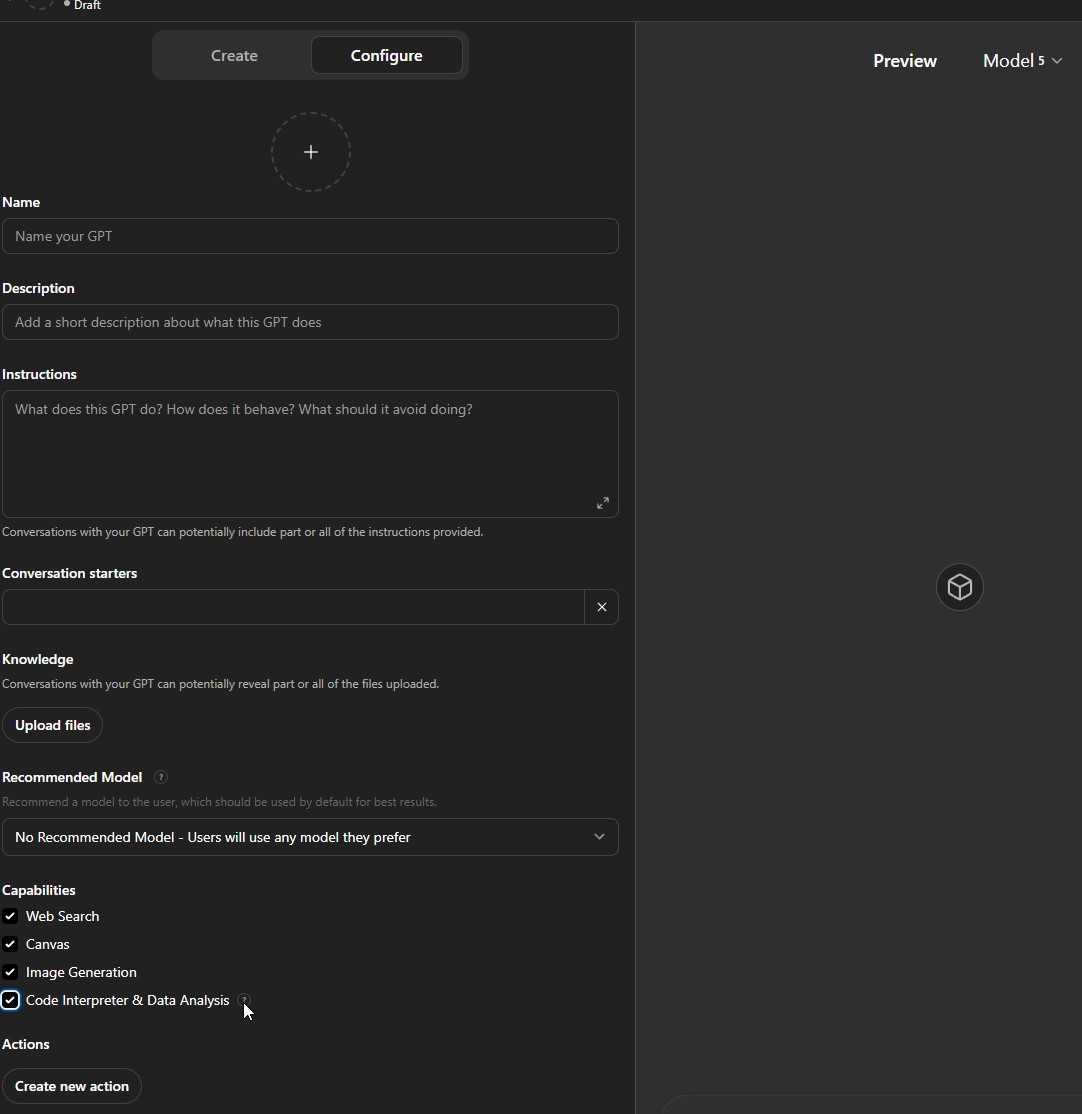The height and width of the screenshot is (1114, 1082).
Task: Switch to the Create tab
Action: 234,56
